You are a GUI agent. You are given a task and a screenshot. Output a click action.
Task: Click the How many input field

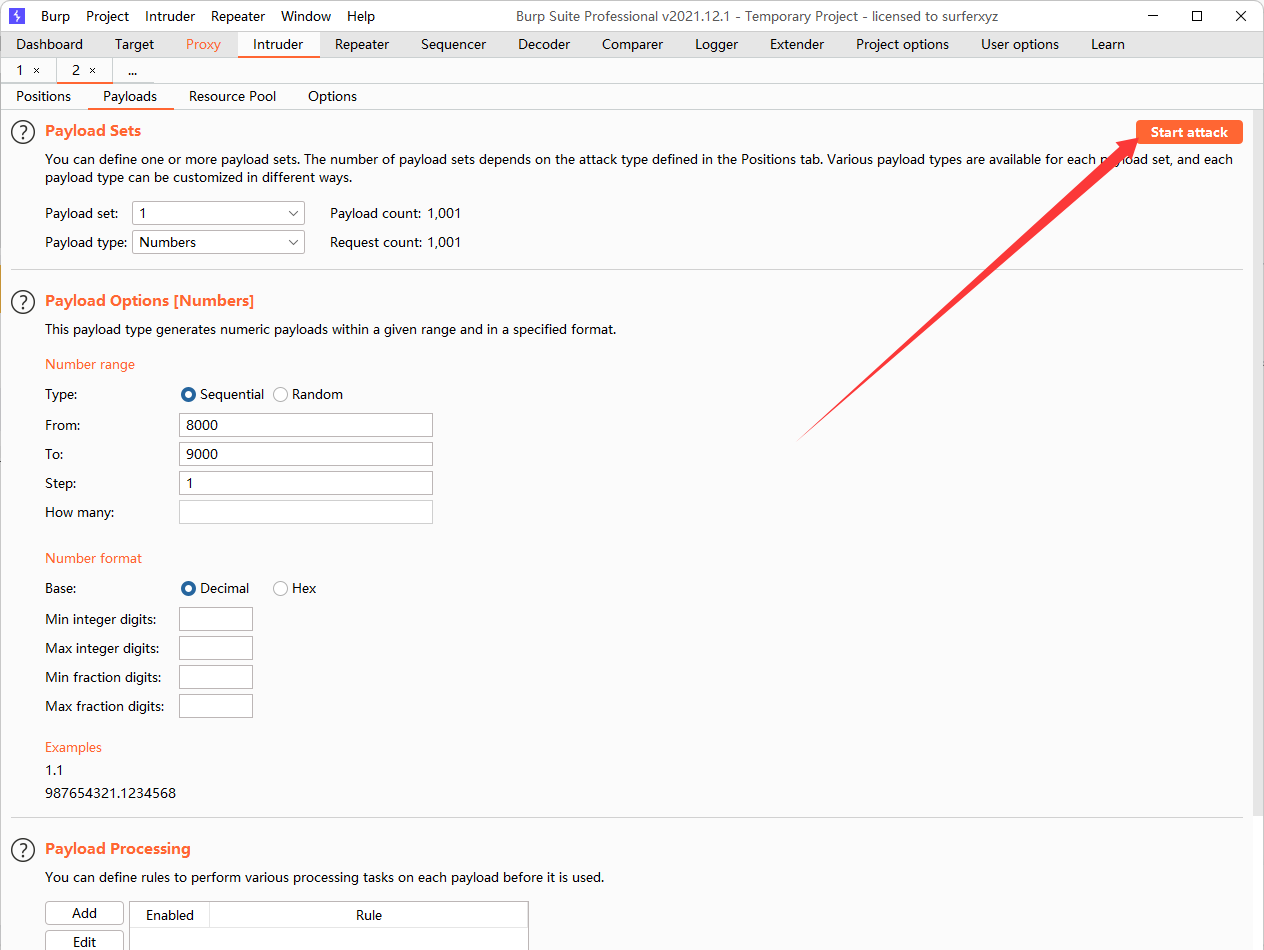[306, 512]
